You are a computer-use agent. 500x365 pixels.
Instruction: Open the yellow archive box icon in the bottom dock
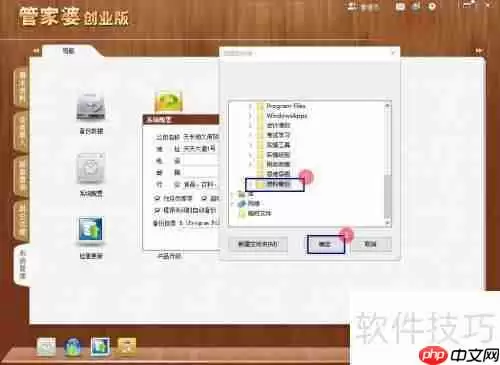pyautogui.click(x=127, y=346)
